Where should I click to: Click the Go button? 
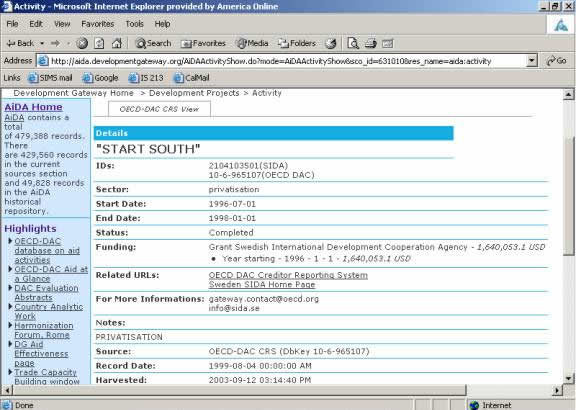(x=557, y=61)
